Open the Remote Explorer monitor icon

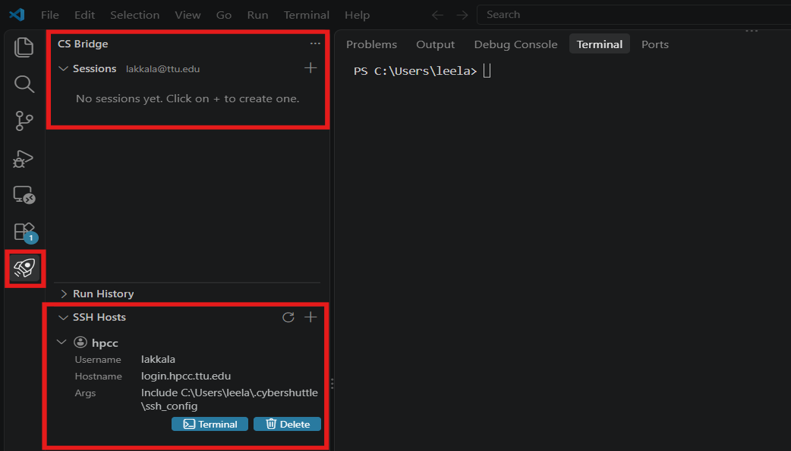tap(24, 195)
